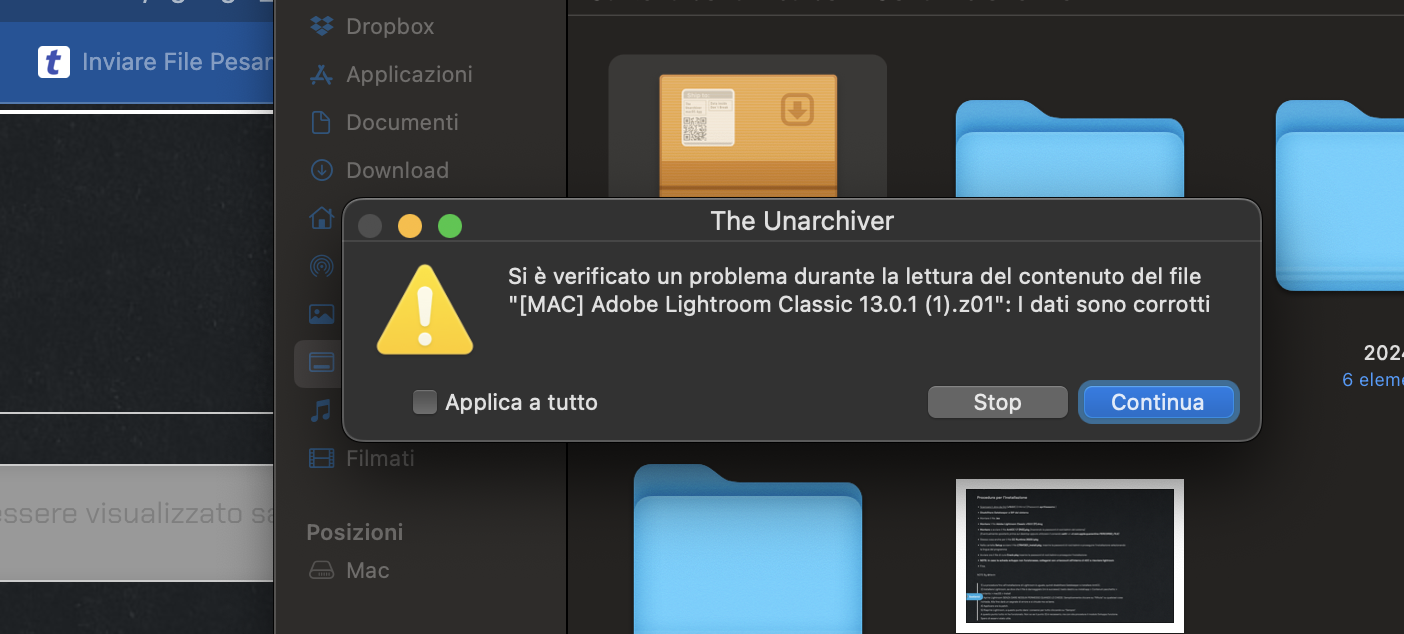Screen dimensions: 1404x634
Task: Select the Filmati film strip icon
Action: click(321, 458)
